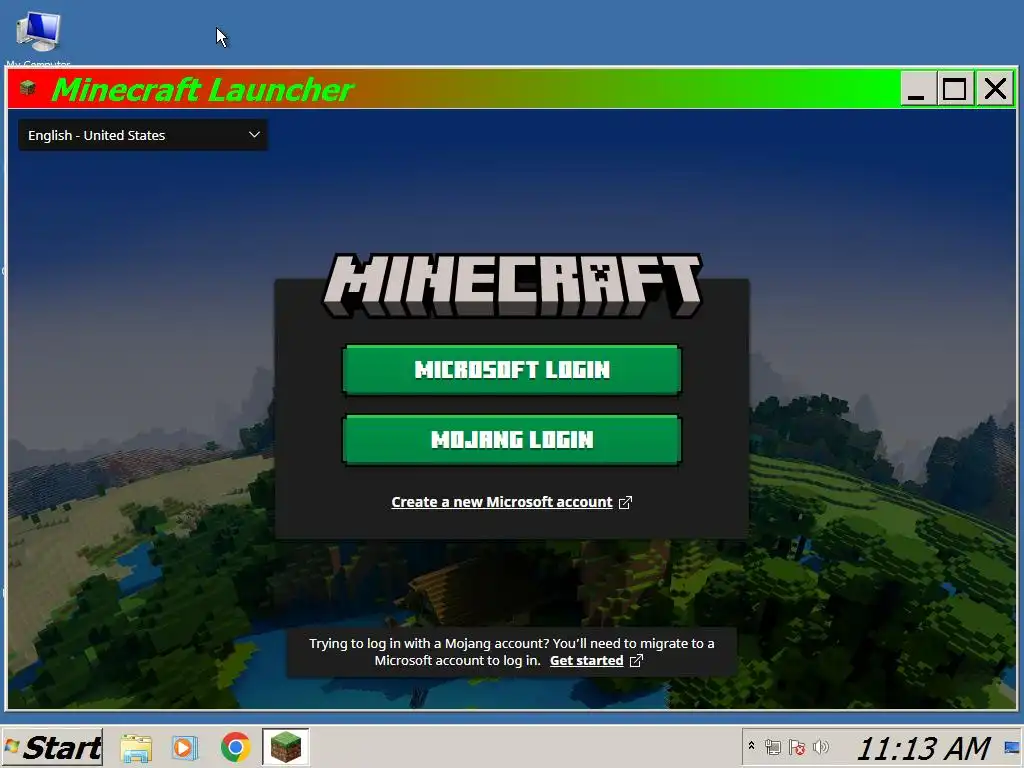Click the show desktop icon beside clock
This screenshot has height=768, width=1024.
[x=1013, y=747]
